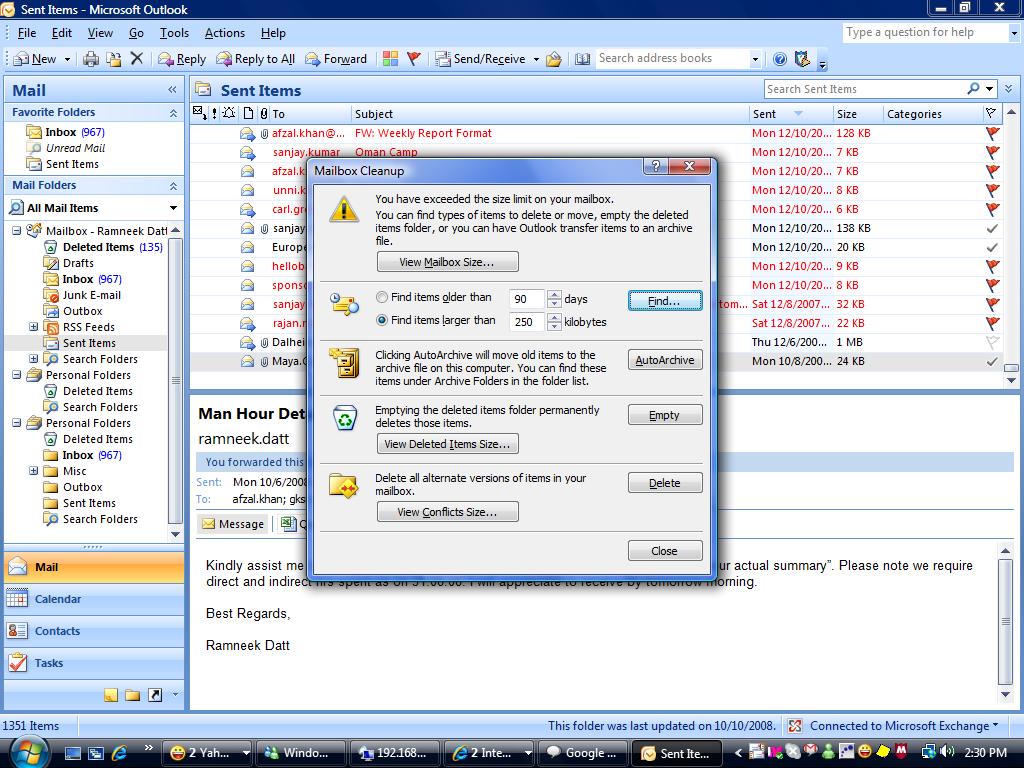Click the AutoArchive button
Screen dimensions: 1024x768
tap(664, 360)
